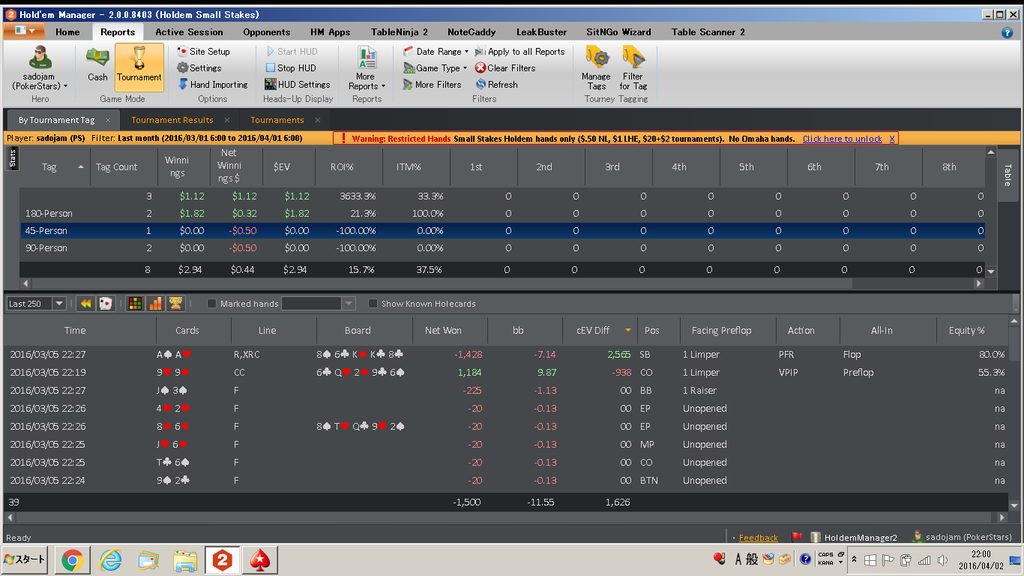Open Hand Importing
This screenshot has width=1024, height=576.
click(x=212, y=84)
